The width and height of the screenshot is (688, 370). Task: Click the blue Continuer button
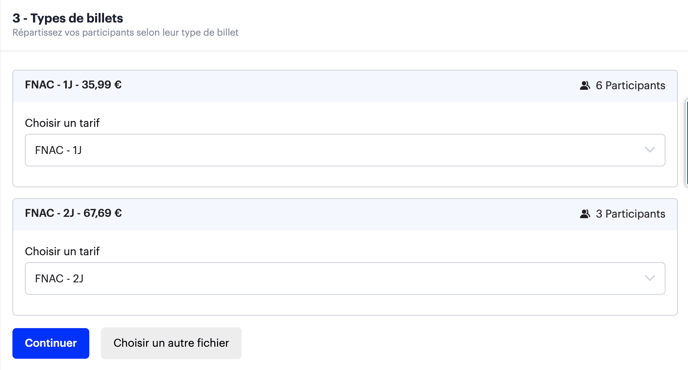click(x=51, y=343)
